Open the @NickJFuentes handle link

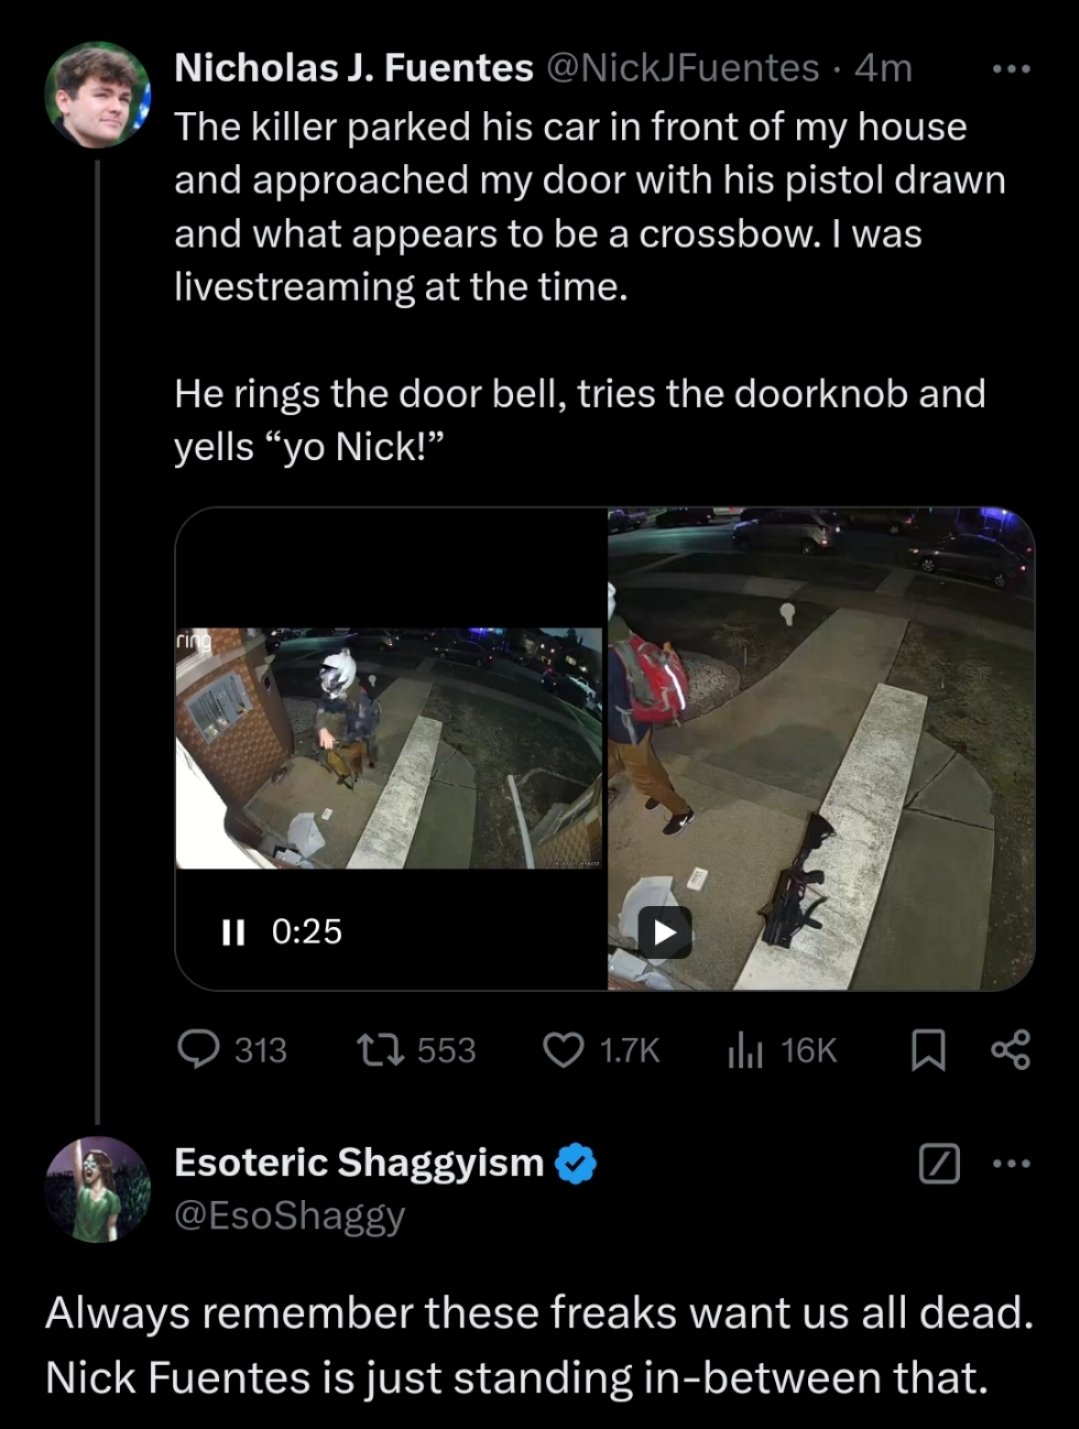click(681, 68)
